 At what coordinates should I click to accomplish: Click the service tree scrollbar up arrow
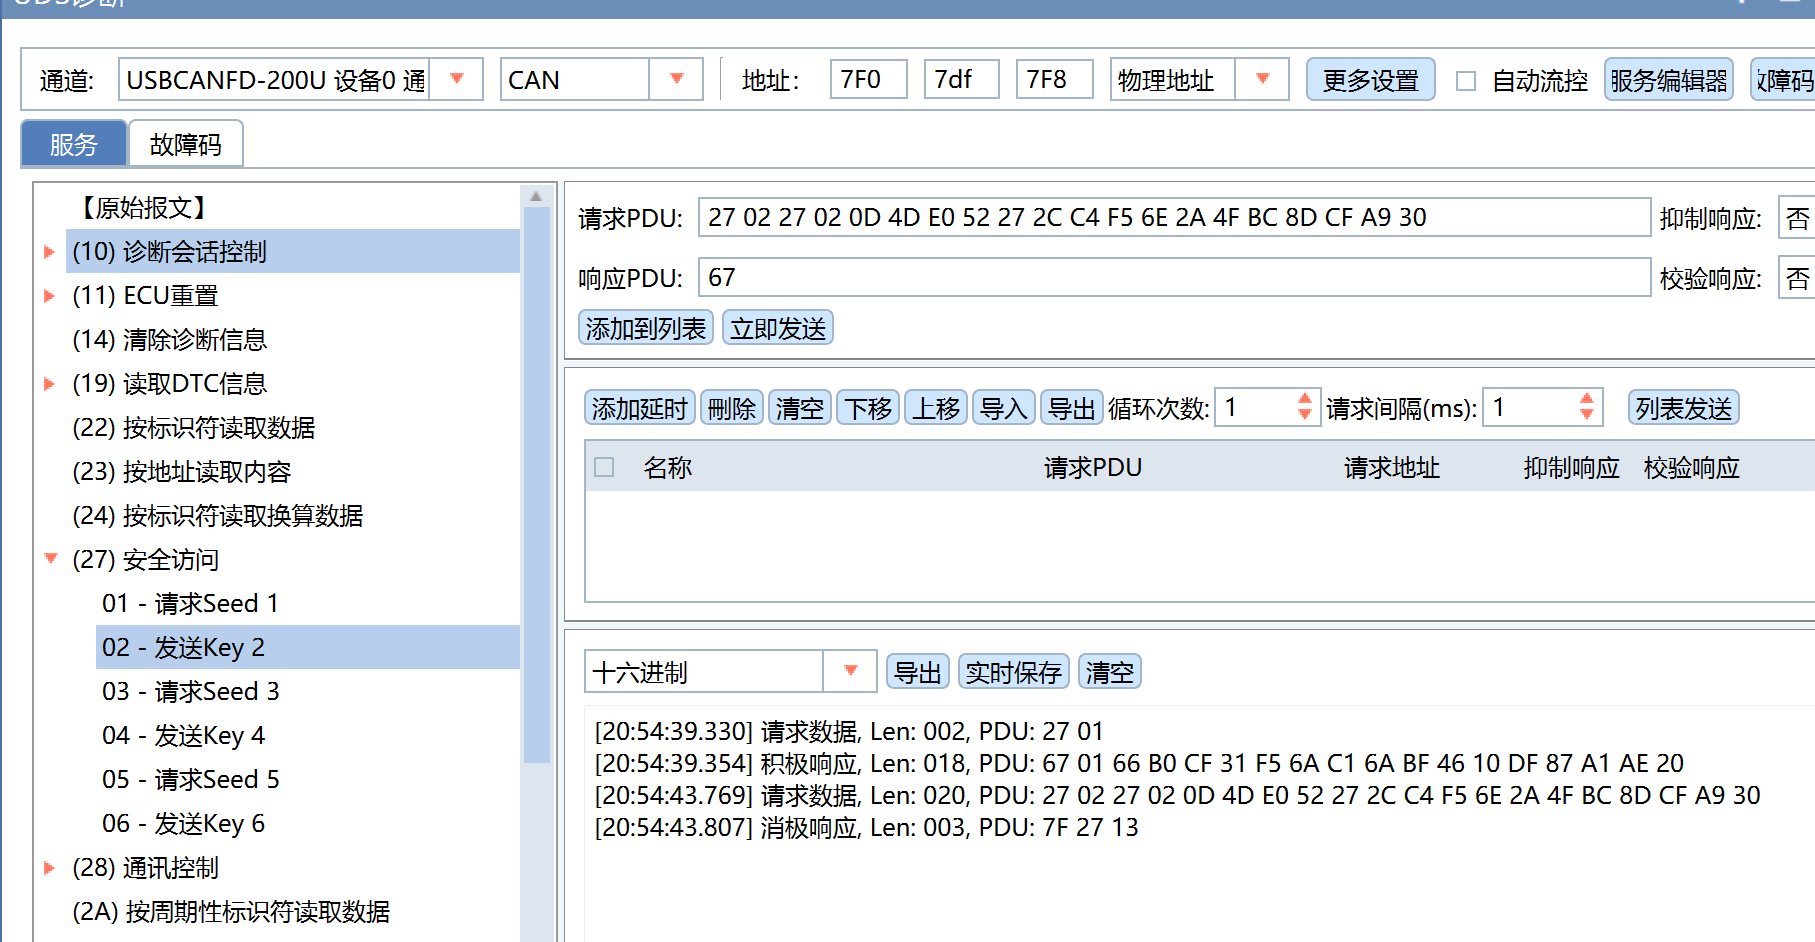point(536,196)
